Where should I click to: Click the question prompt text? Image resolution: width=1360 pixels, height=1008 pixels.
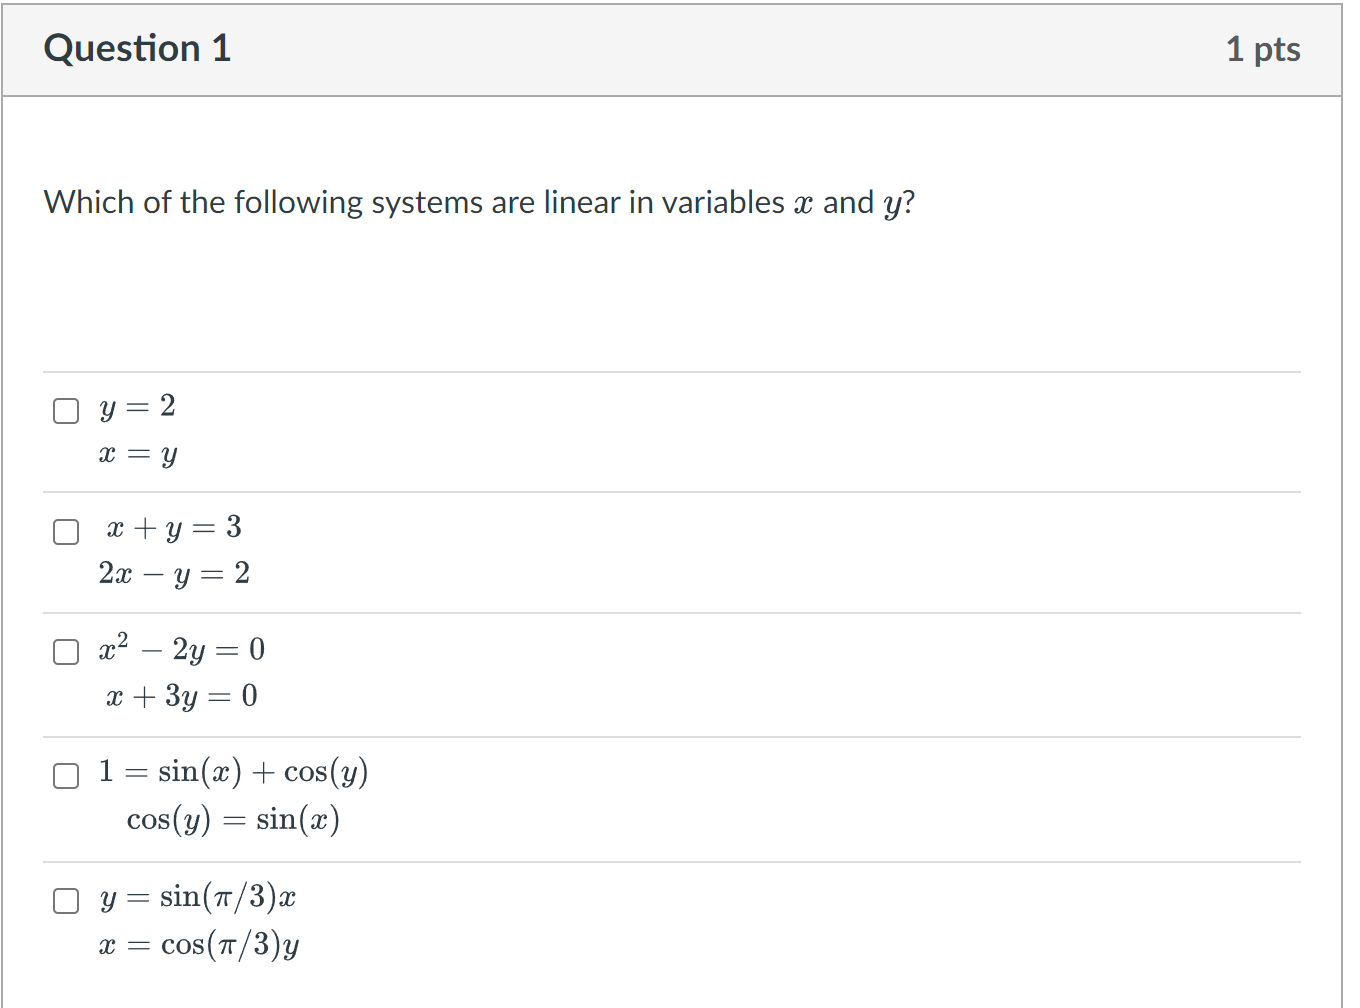pyautogui.click(x=478, y=202)
